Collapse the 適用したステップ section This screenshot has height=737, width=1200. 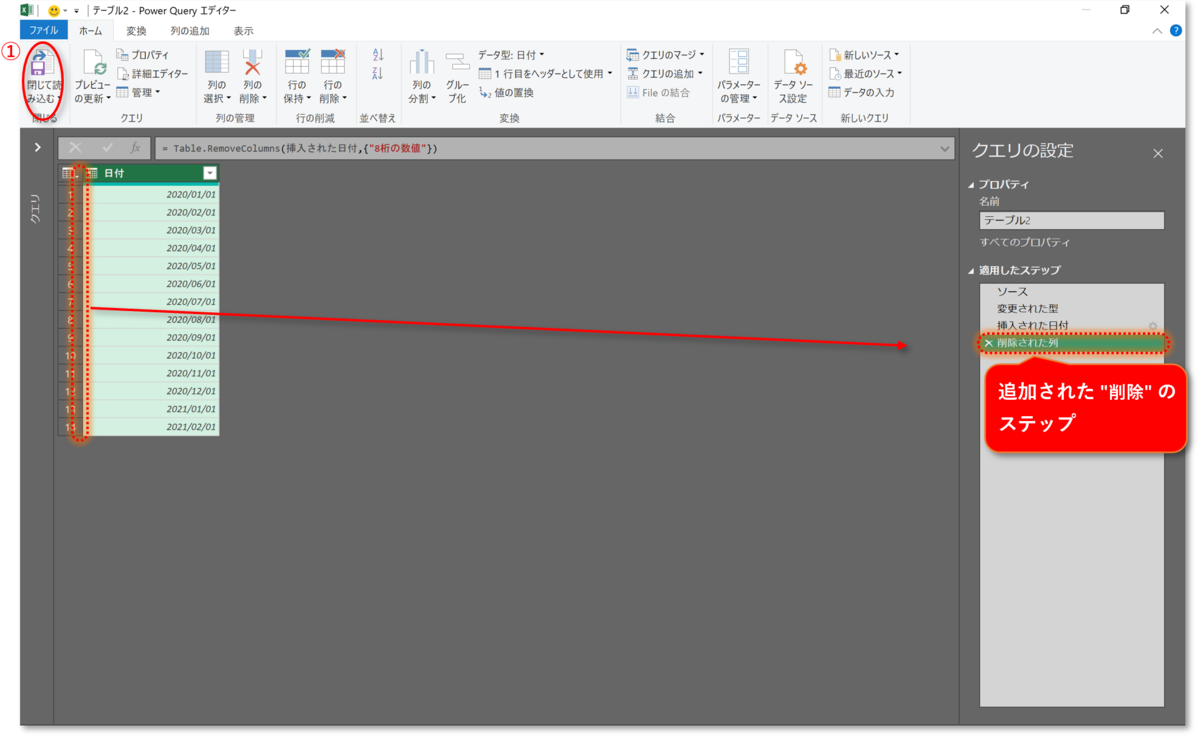(970, 270)
